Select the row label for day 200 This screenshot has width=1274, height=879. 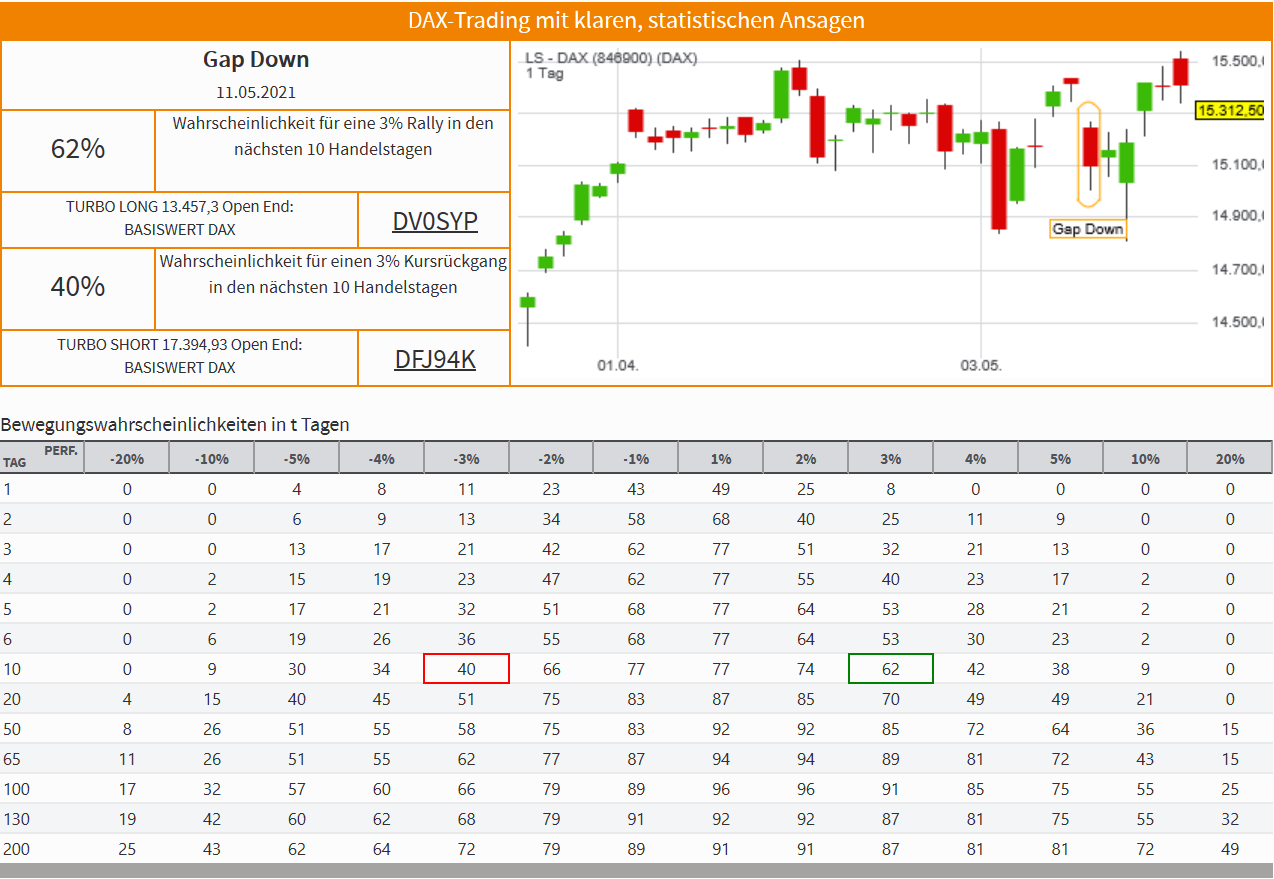[x=16, y=849]
